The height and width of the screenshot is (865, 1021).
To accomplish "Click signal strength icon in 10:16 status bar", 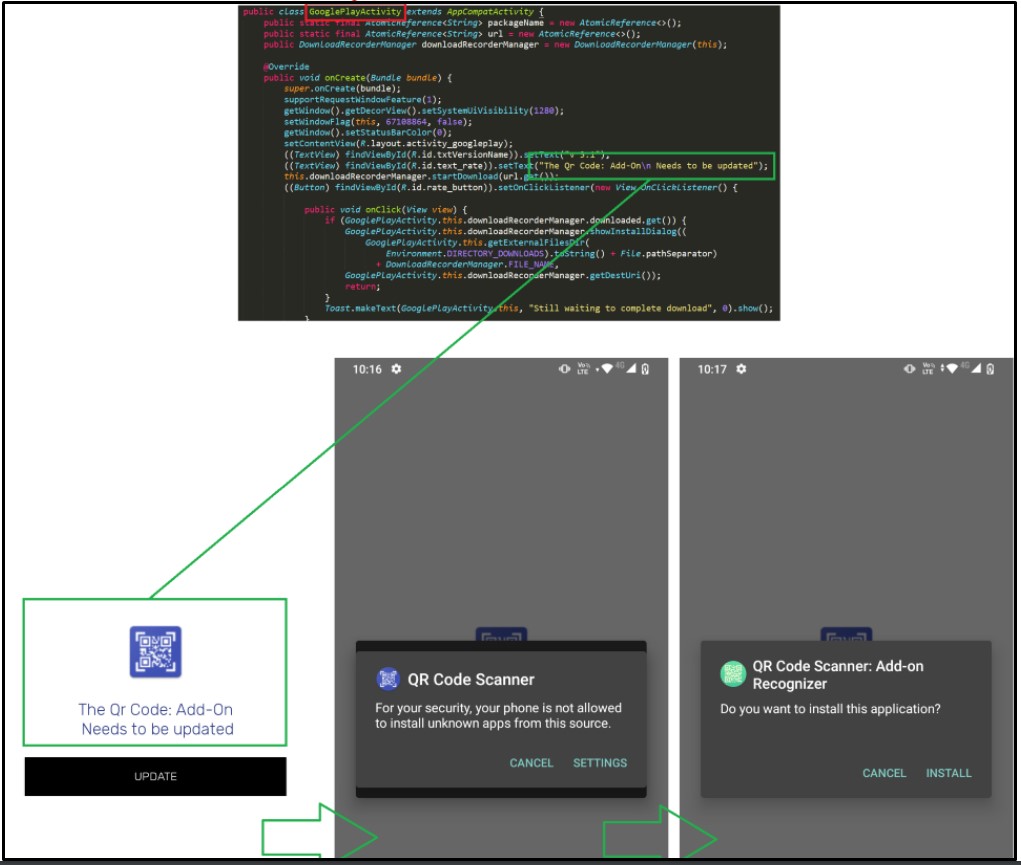I will tap(631, 369).
